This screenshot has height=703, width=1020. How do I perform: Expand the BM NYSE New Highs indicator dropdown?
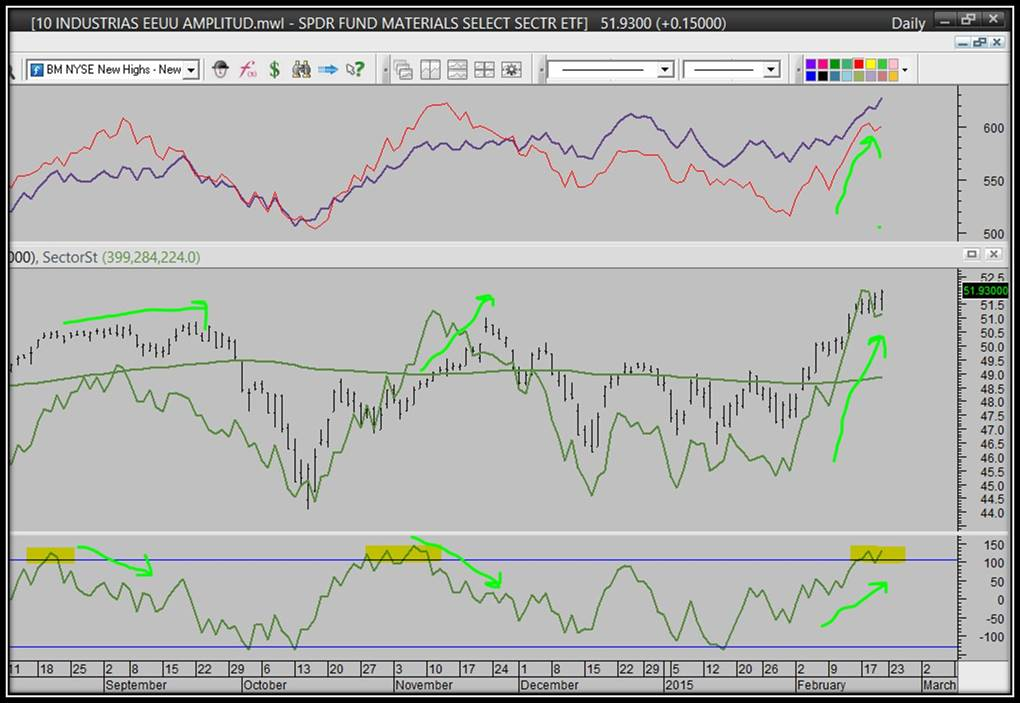(191, 70)
